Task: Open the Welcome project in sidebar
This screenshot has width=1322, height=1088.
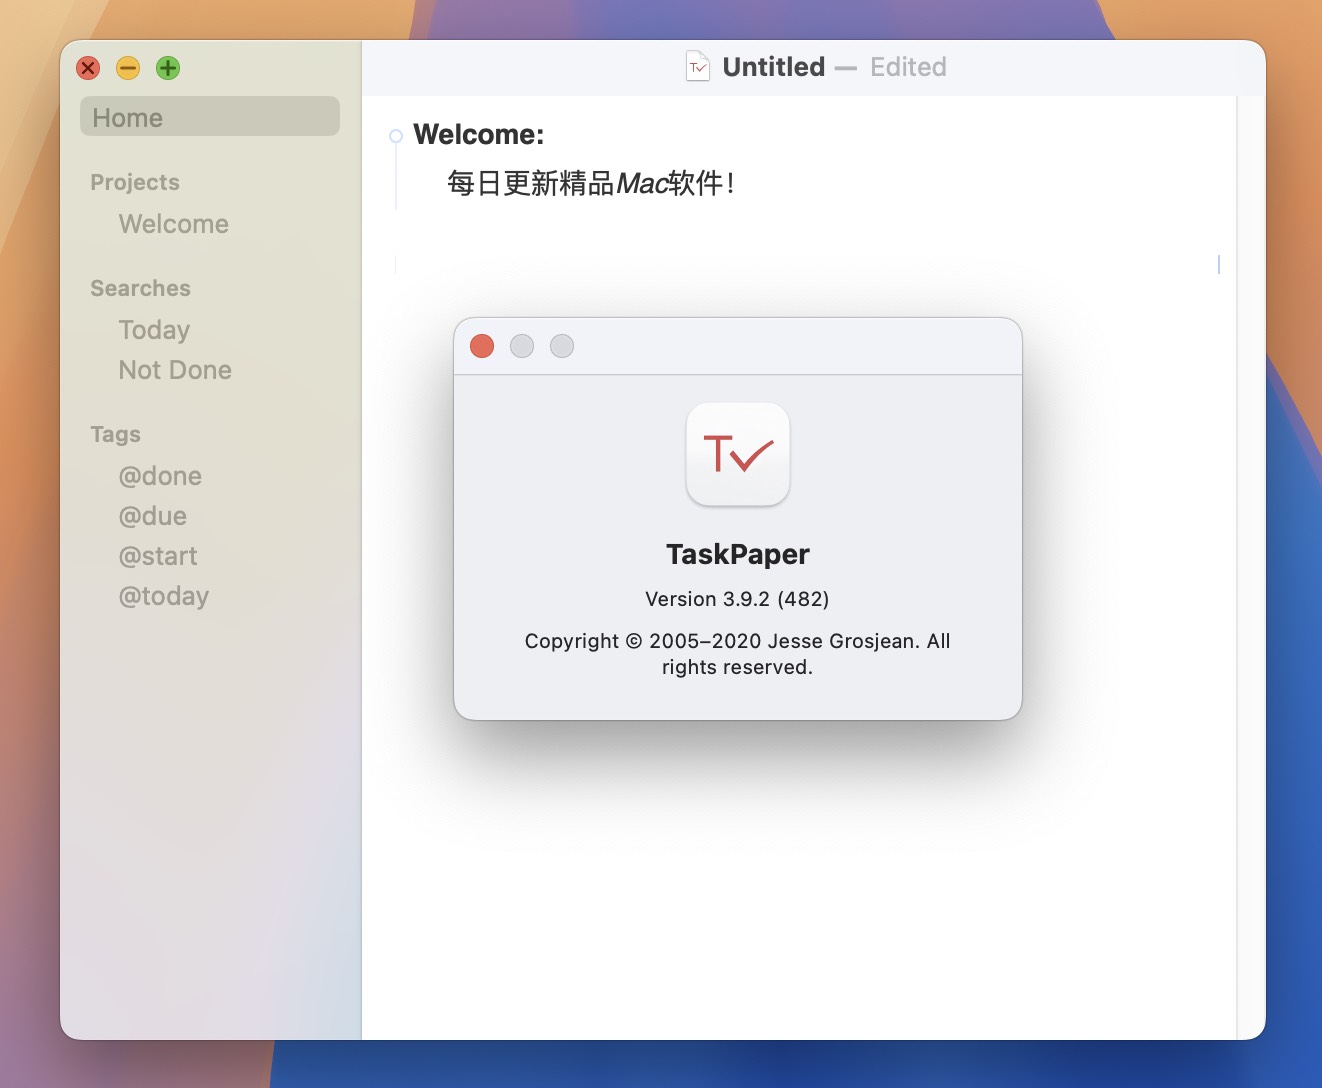Action: [x=173, y=224]
